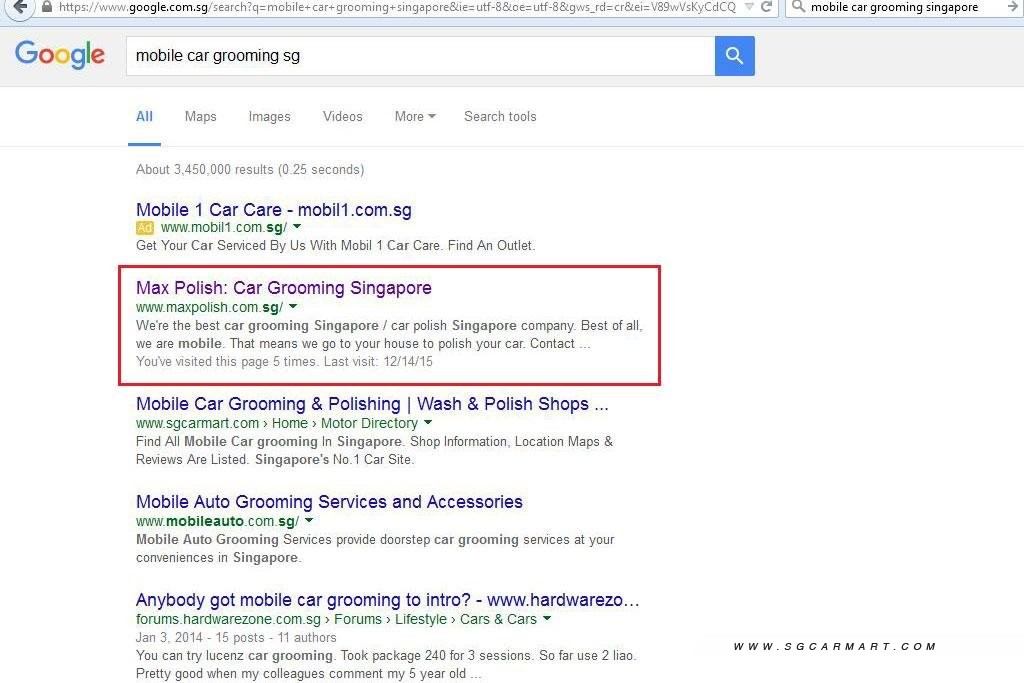
Task: Switch to the Videos tab
Action: click(x=342, y=117)
